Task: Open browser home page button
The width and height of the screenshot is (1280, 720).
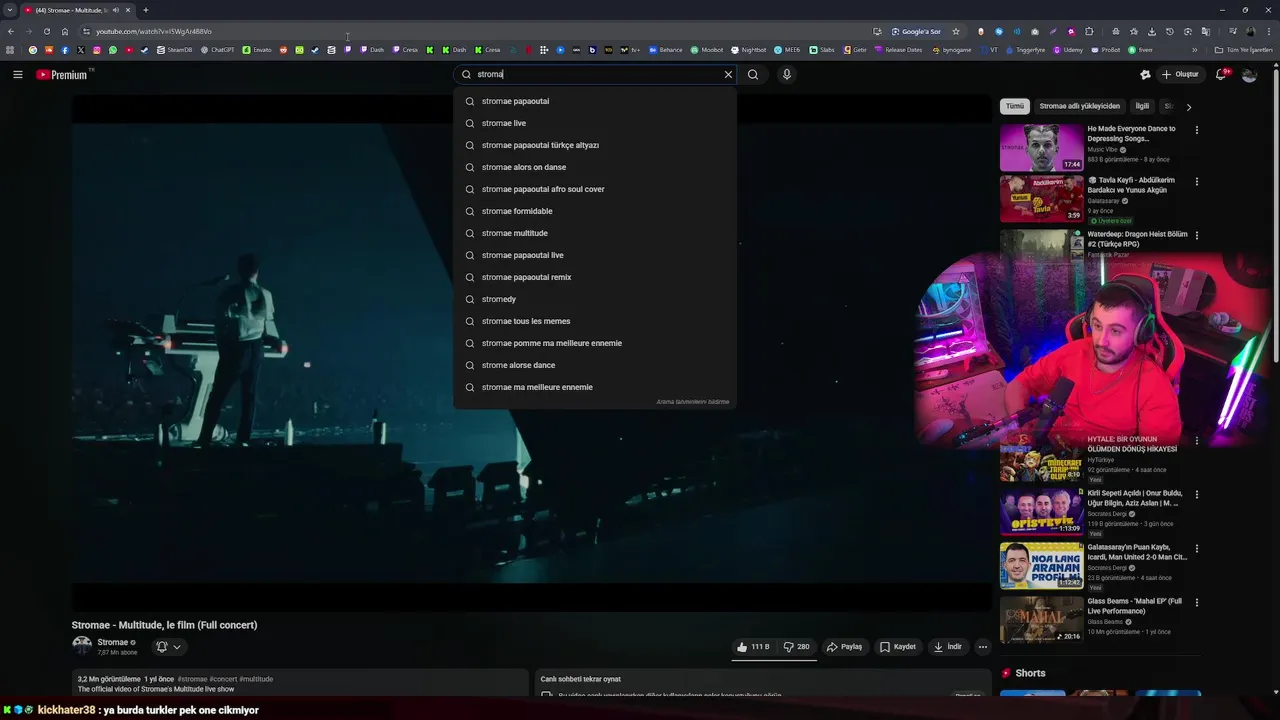Action: 65,31
